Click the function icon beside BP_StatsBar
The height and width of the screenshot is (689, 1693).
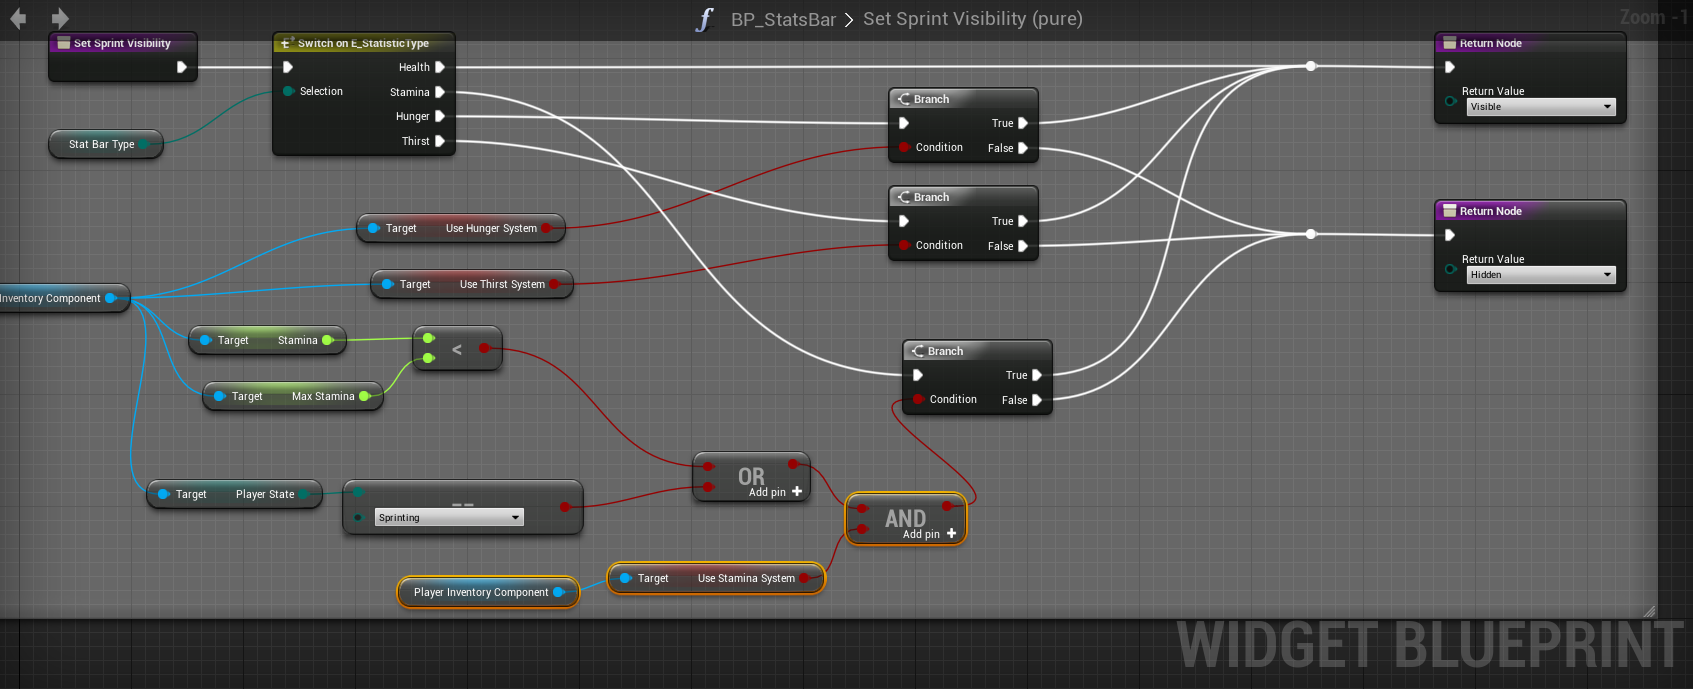point(705,19)
